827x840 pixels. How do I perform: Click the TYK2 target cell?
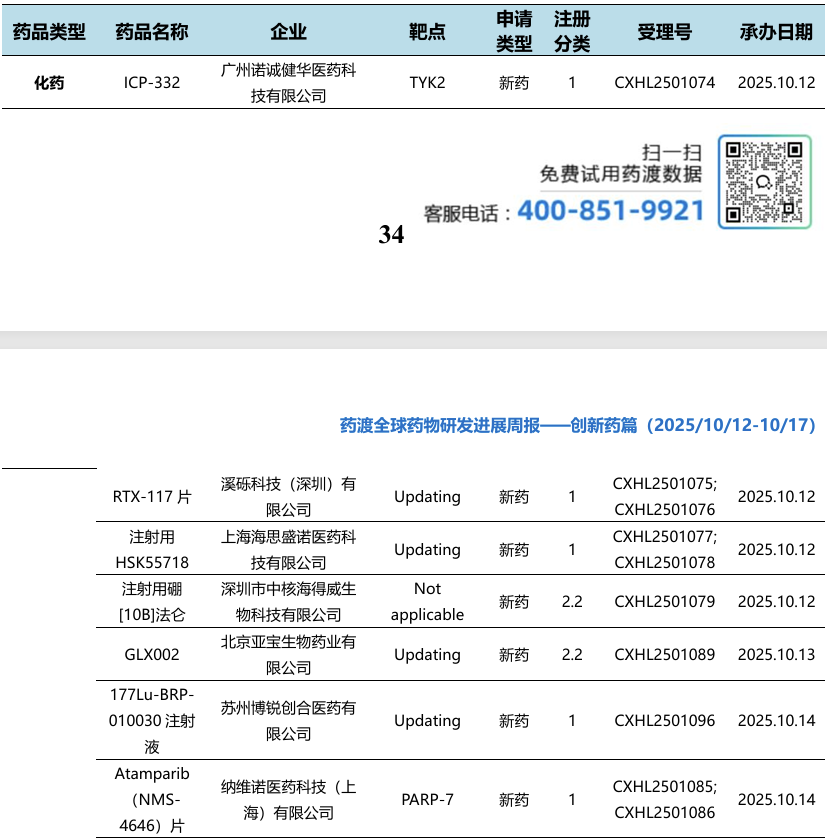coord(427,83)
